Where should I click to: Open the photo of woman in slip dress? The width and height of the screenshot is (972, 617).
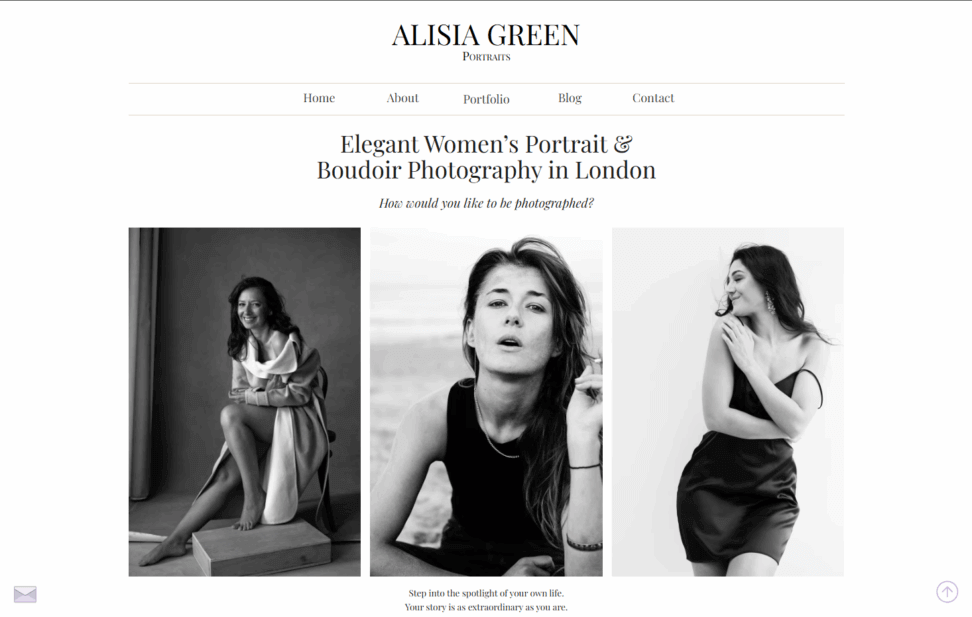(728, 402)
